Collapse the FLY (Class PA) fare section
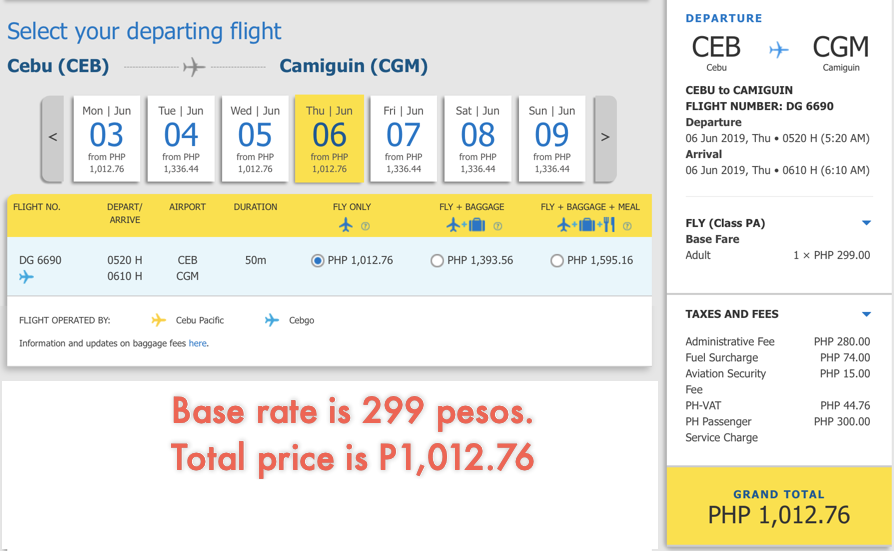This screenshot has width=894, height=551. pyautogui.click(x=866, y=223)
